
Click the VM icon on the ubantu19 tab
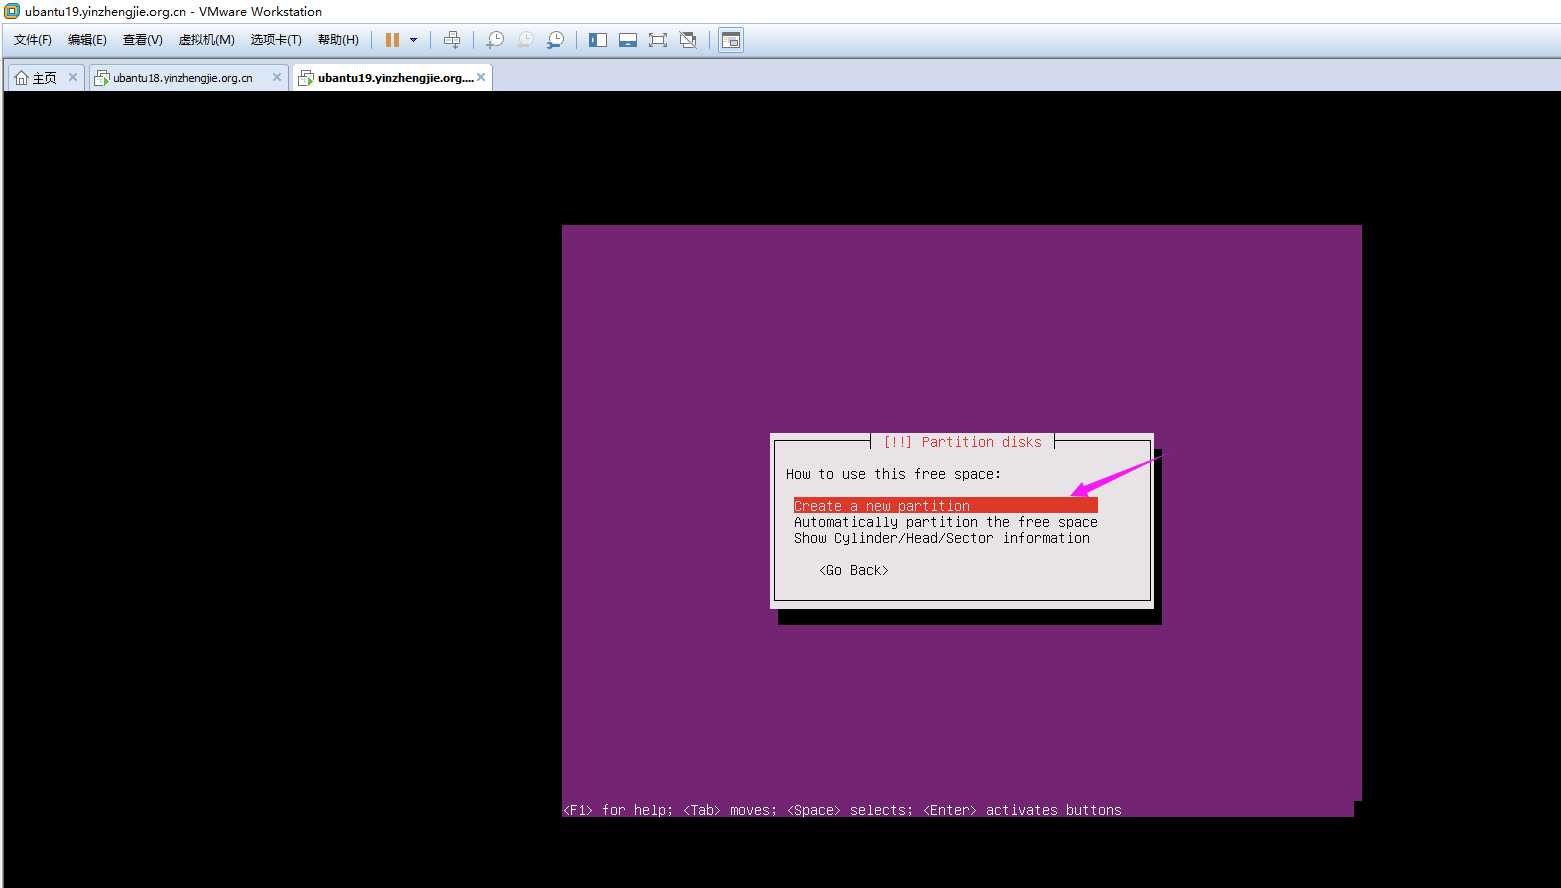coord(306,78)
